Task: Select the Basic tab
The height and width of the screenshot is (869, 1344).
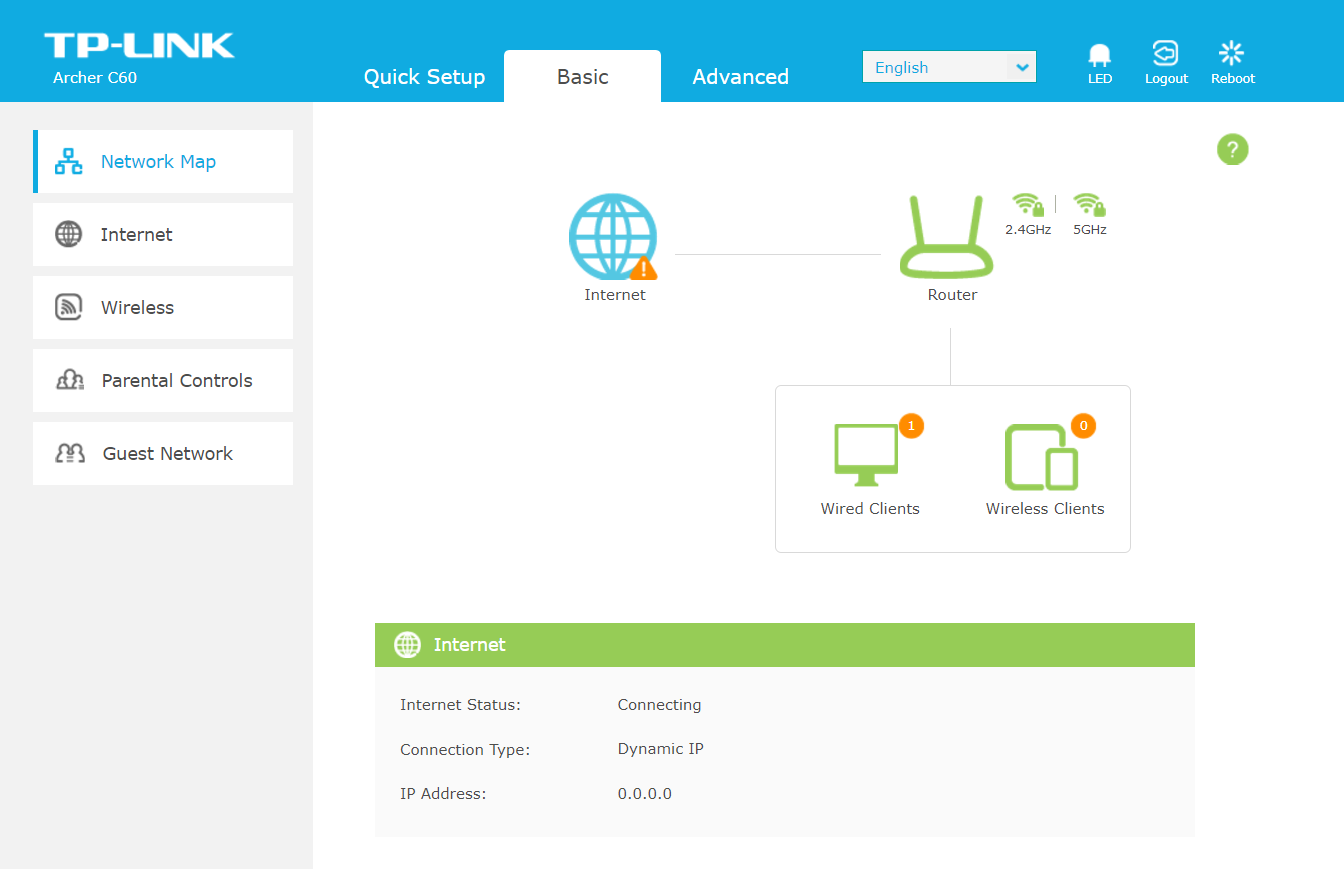Action: point(582,77)
